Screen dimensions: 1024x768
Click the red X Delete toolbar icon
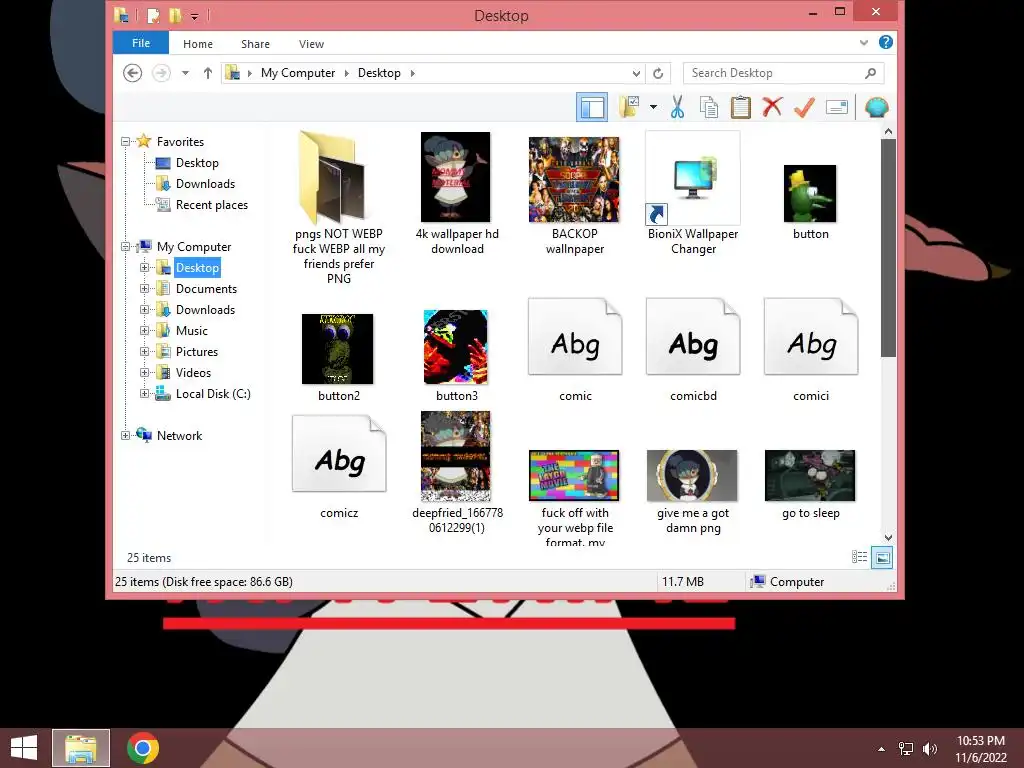coord(773,106)
